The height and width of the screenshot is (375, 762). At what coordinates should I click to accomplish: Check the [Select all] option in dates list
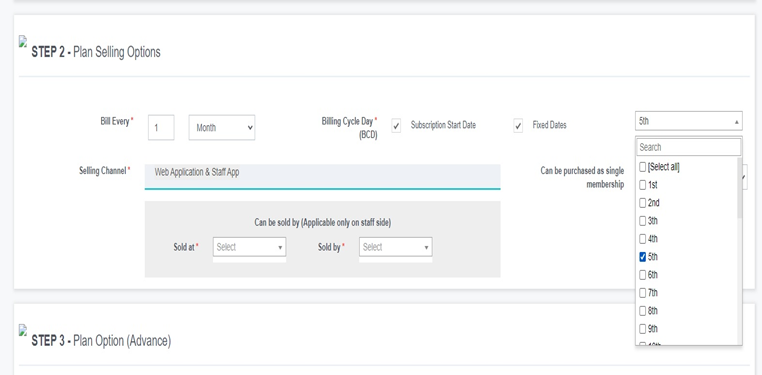(x=642, y=167)
